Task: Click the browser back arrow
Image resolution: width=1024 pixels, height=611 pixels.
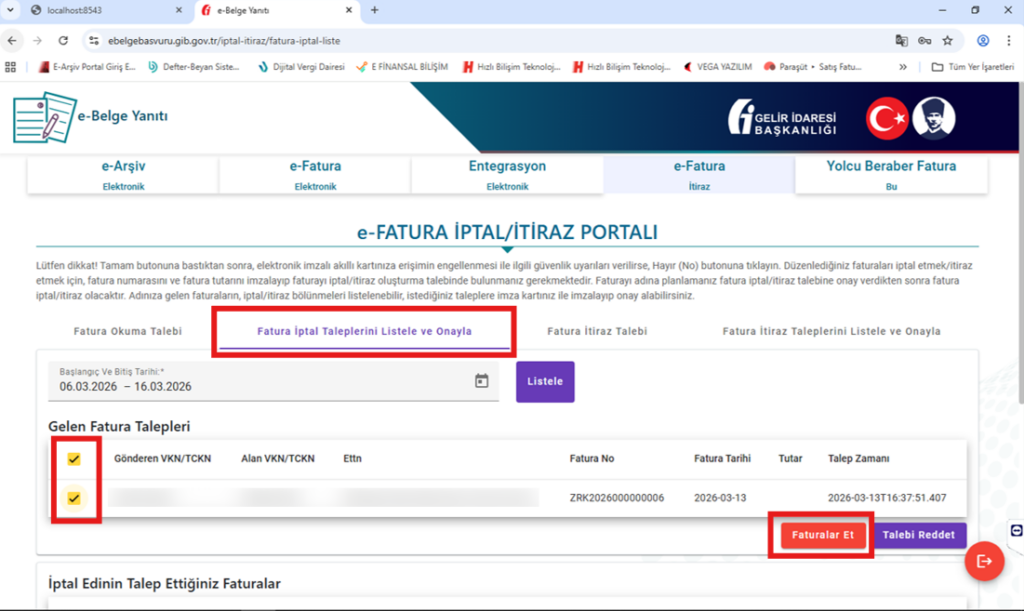Action: [x=12, y=40]
